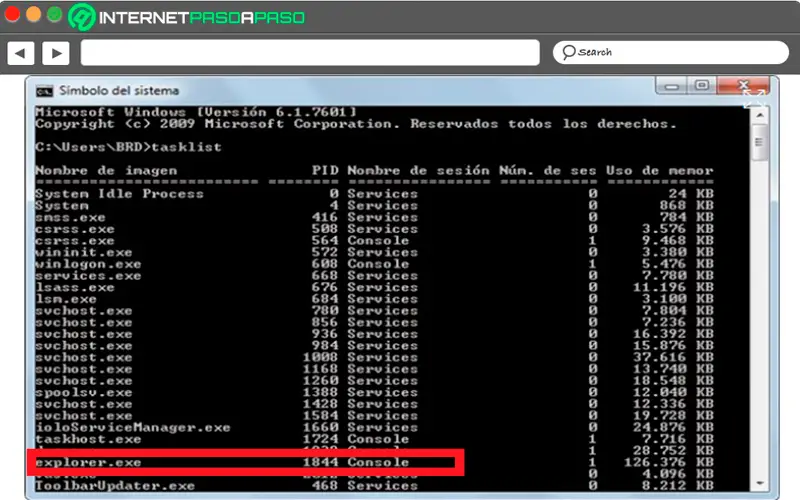This screenshot has width=800, height=500.
Task: Click the Símbolo del sistema title text
Action: (119, 91)
